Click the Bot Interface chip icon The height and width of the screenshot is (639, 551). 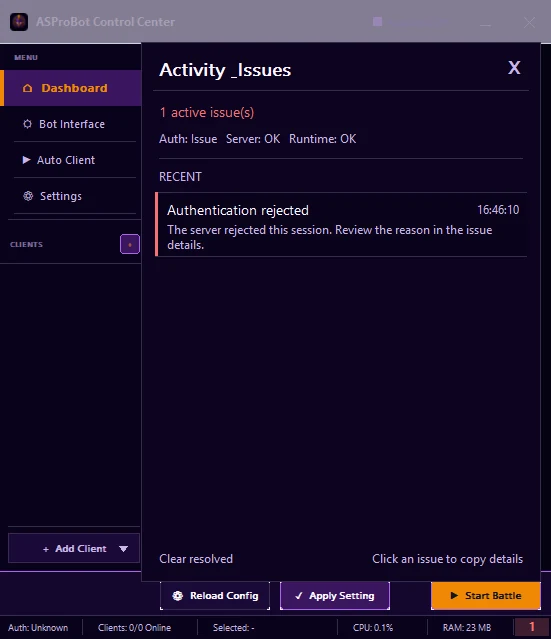(x=27, y=124)
